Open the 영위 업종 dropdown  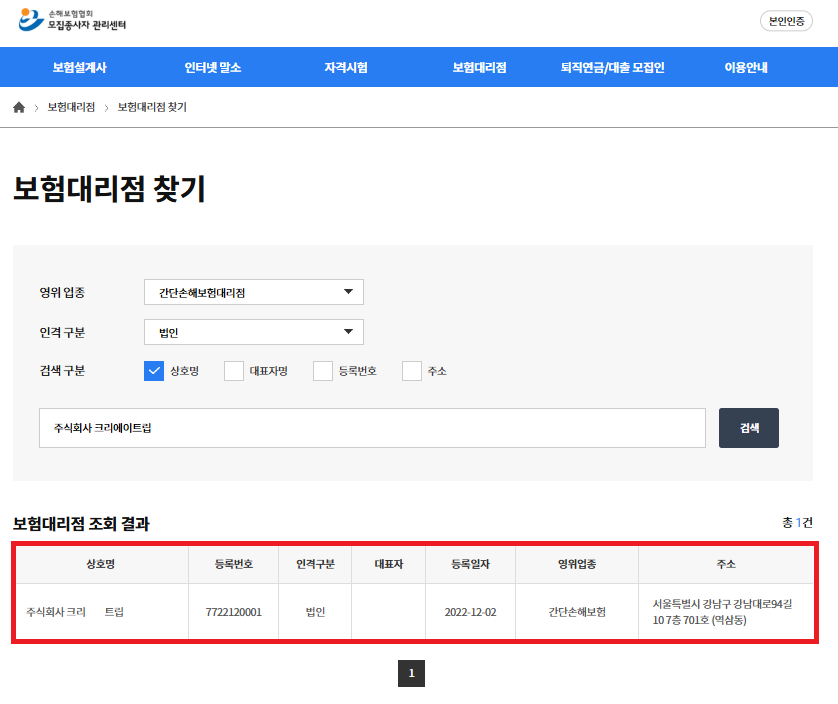254,292
